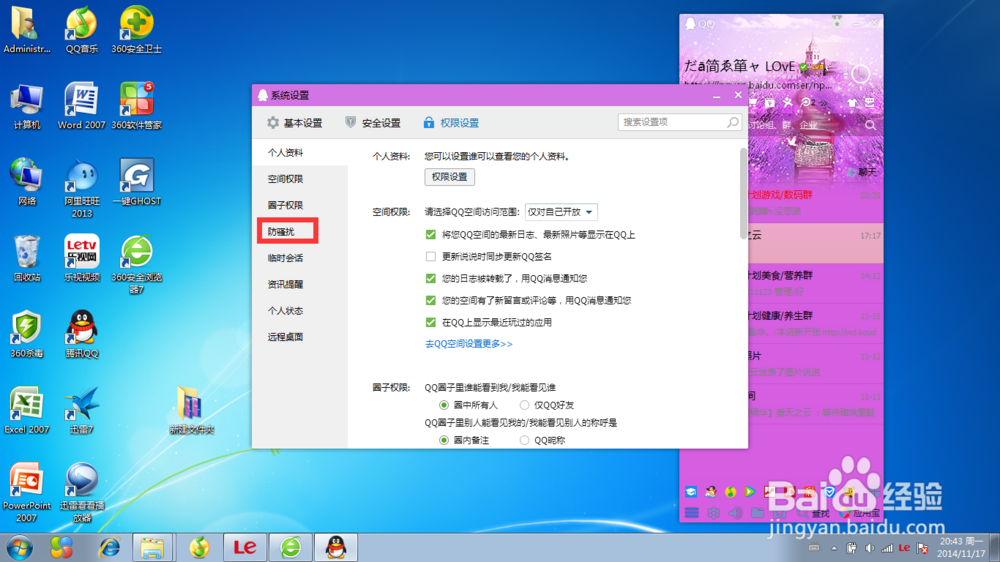
Task: Select the 乐视视频 desktop icon
Action: click(x=82, y=258)
